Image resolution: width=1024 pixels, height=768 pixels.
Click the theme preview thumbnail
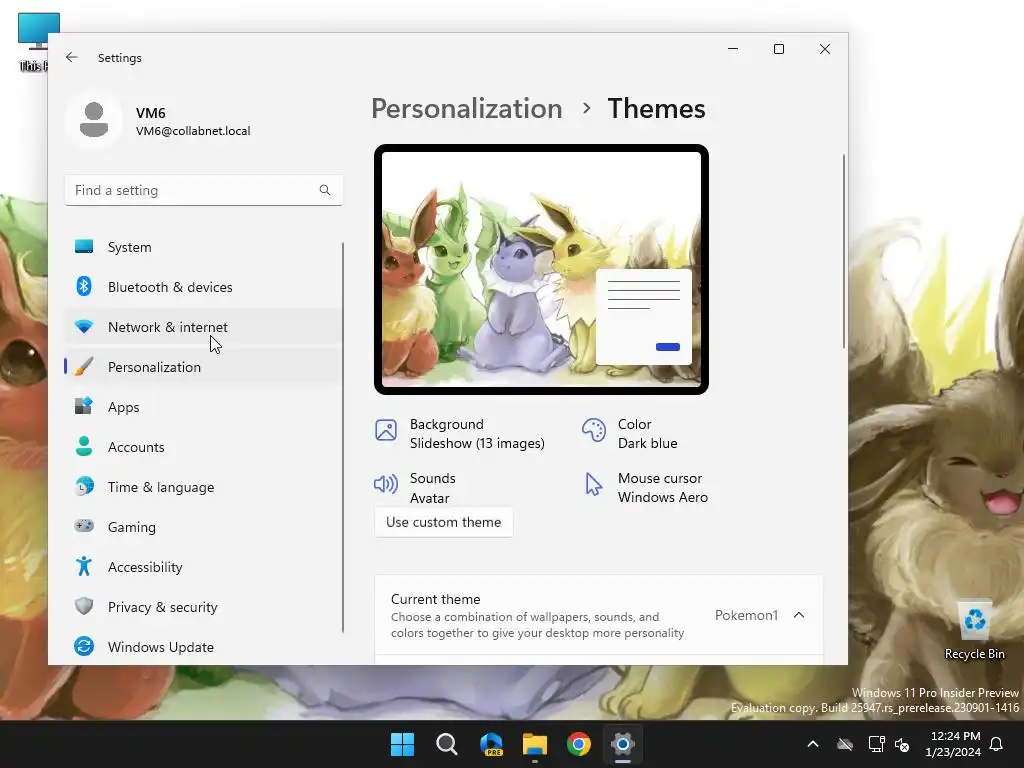click(541, 269)
